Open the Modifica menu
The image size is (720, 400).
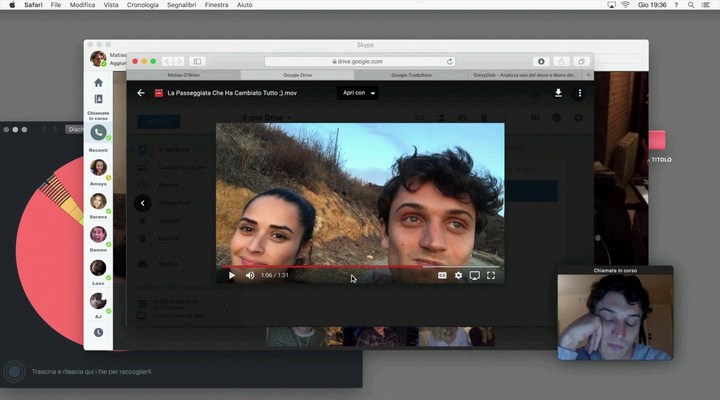point(82,5)
